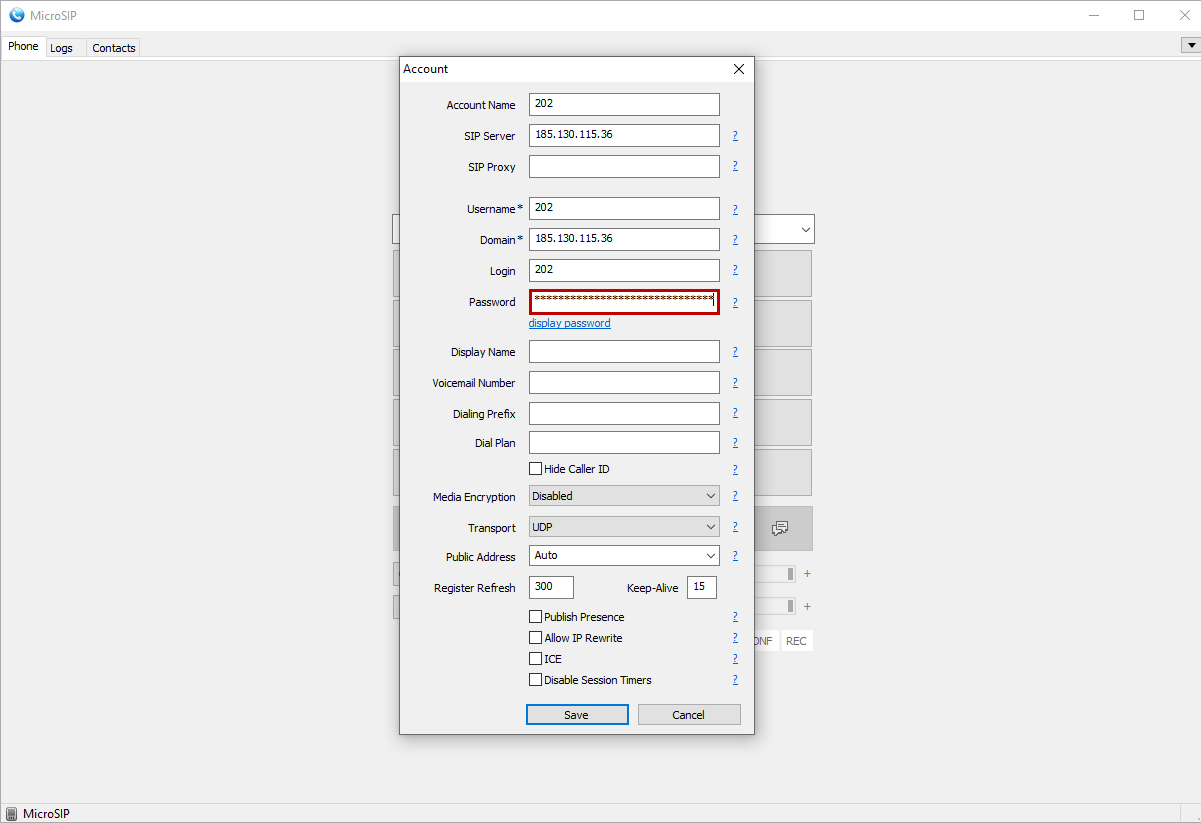Switch to the Logs tab
Screen dimensions: 1201x823
[61, 48]
